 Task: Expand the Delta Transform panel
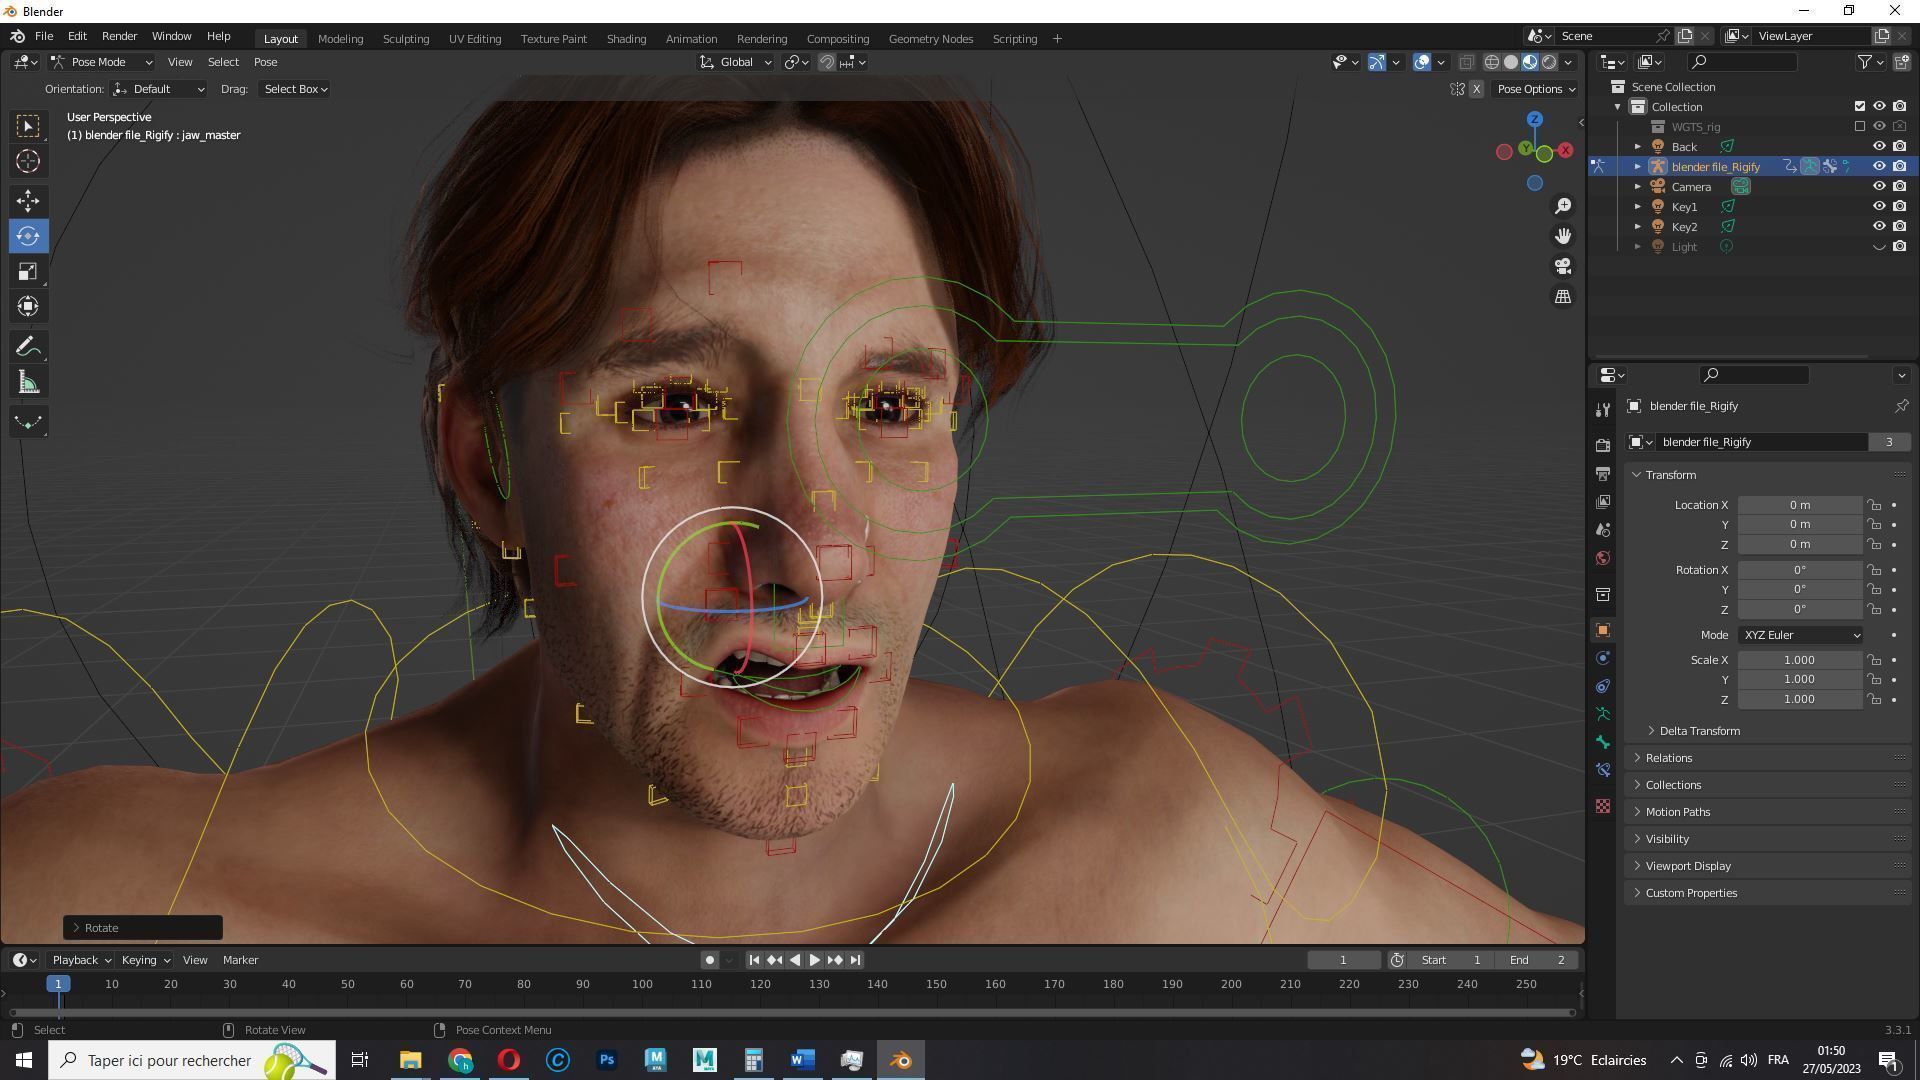click(x=1700, y=731)
